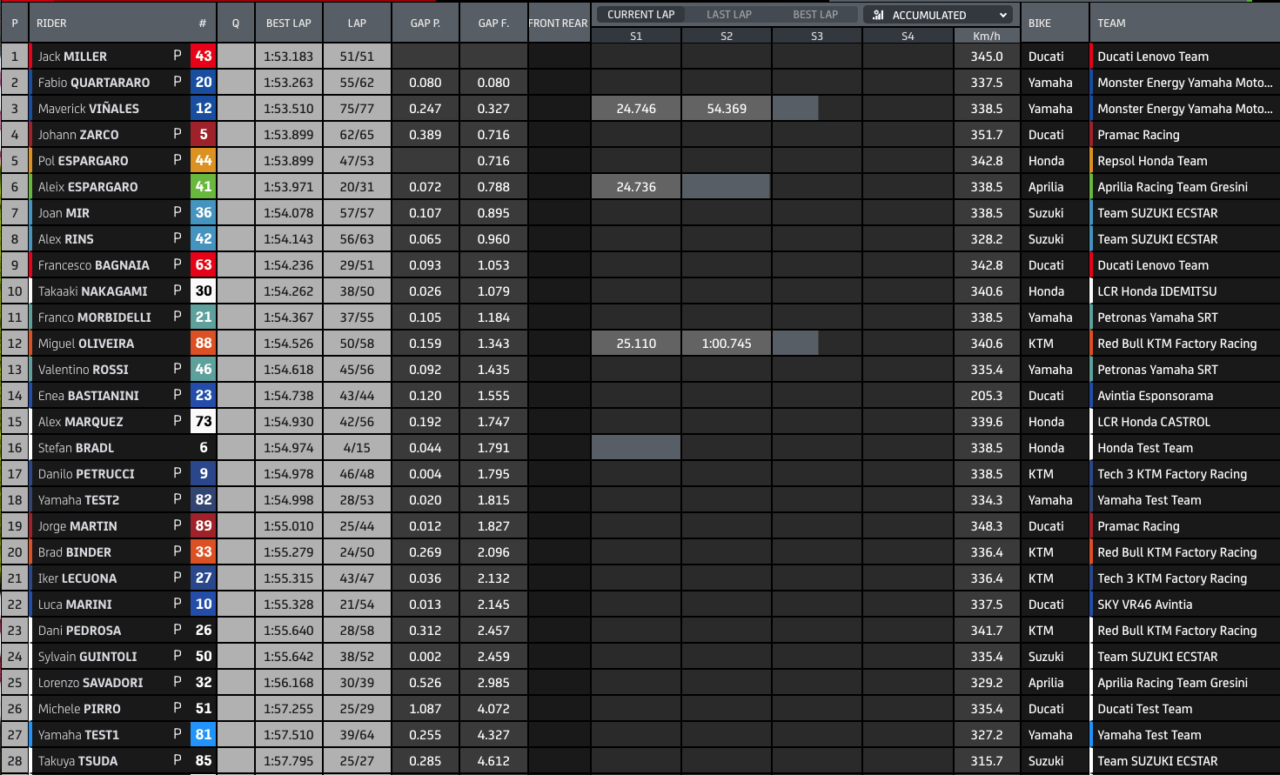Switch to the CURRENT LAP tab

click(640, 15)
